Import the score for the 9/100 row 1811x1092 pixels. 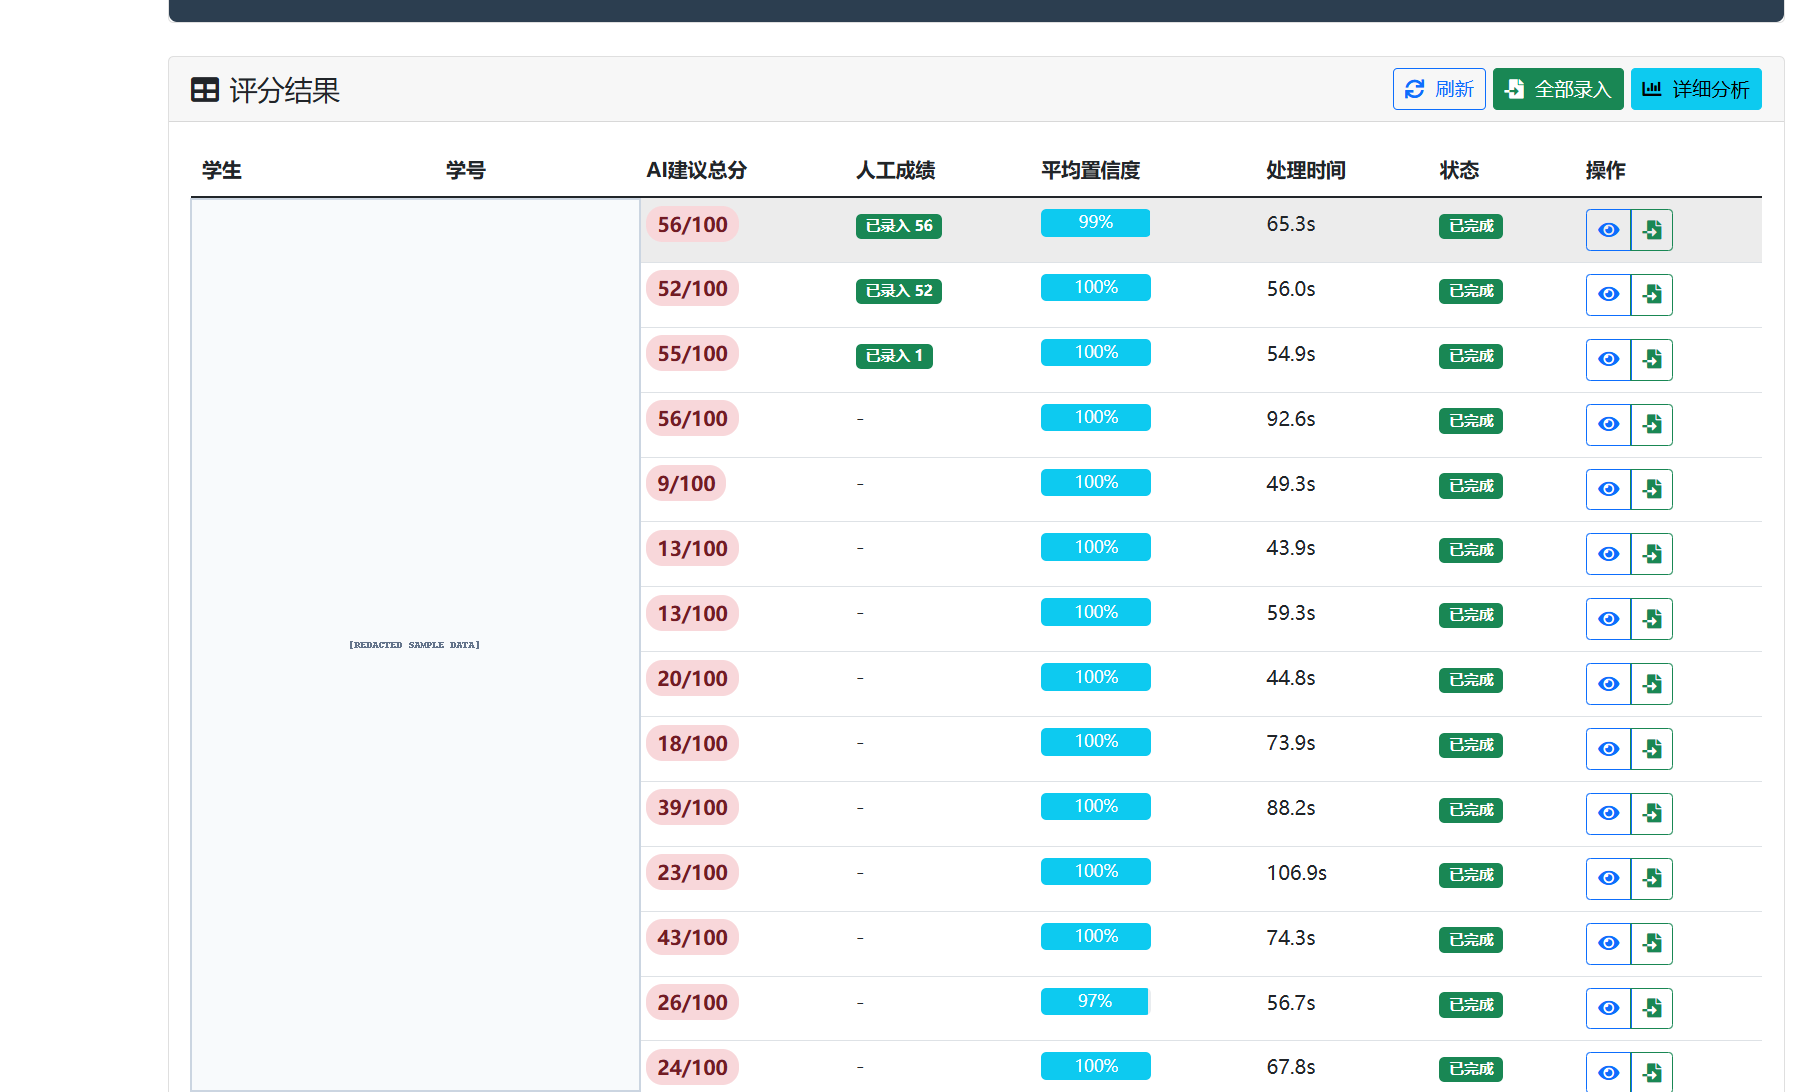pos(1652,489)
